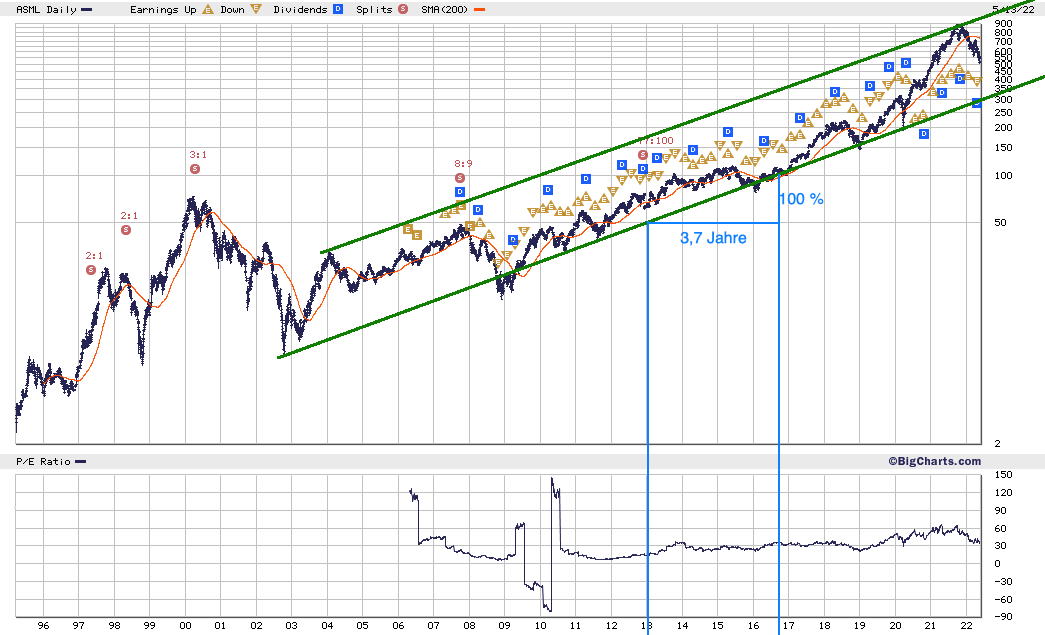Viewport: 1045px width, 635px height.
Task: Click the 03 year label on time axis
Action: [291, 626]
